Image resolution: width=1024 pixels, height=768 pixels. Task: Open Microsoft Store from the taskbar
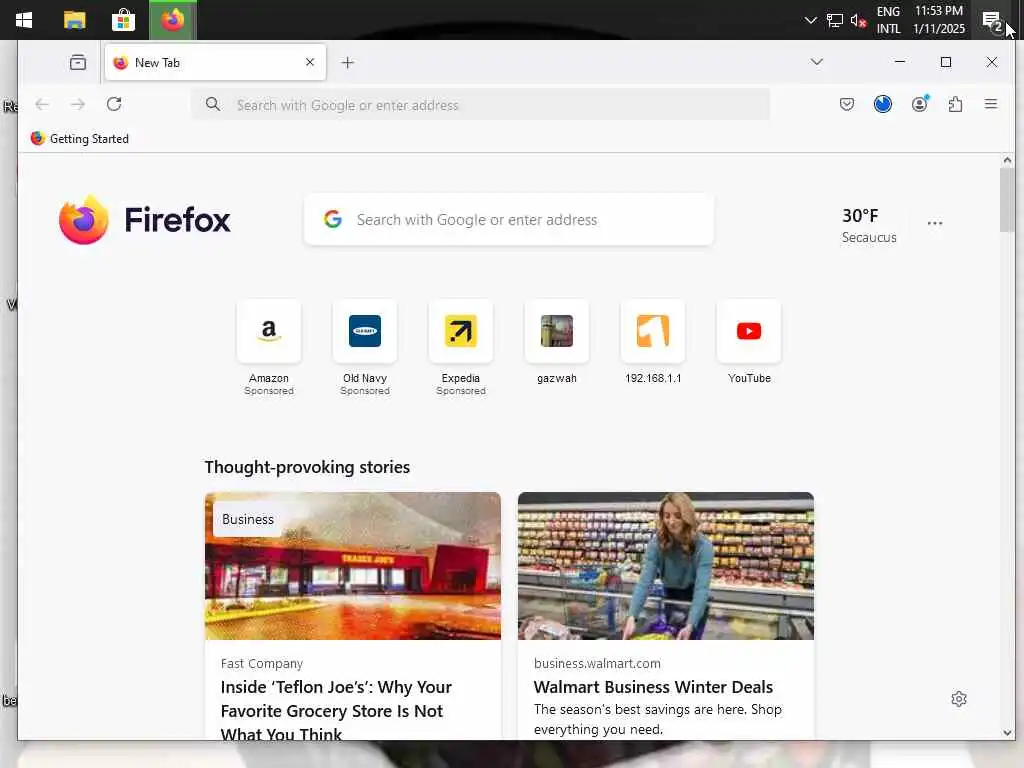click(x=123, y=20)
